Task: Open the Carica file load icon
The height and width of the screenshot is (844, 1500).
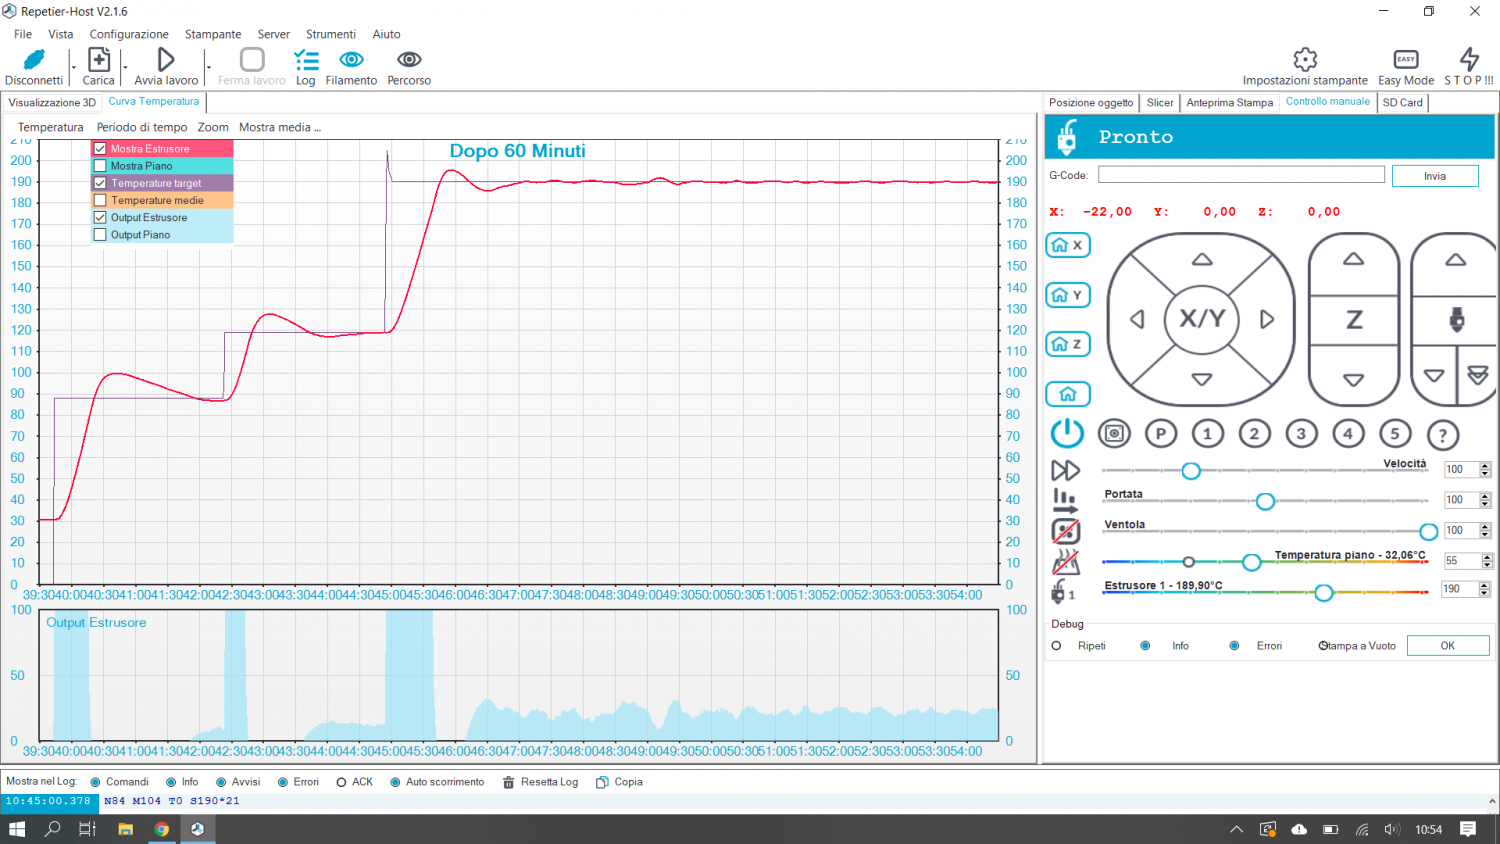Action: 98,60
